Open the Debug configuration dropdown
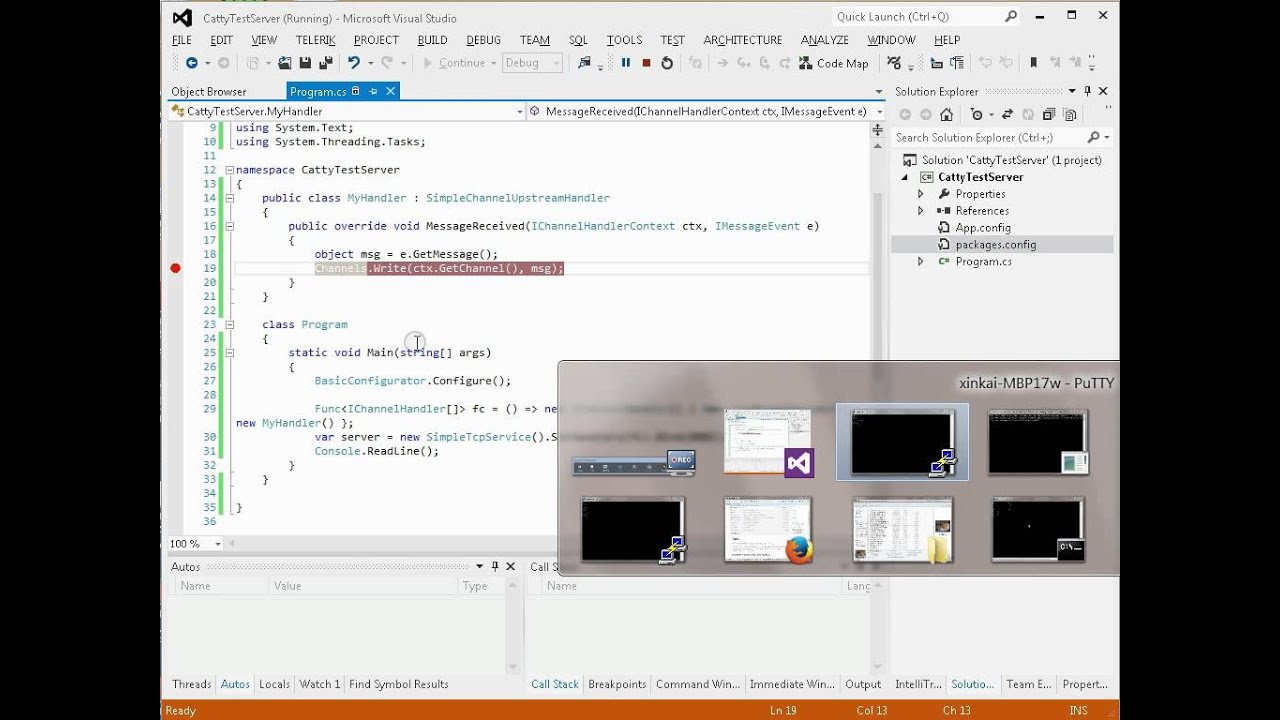 pos(531,63)
